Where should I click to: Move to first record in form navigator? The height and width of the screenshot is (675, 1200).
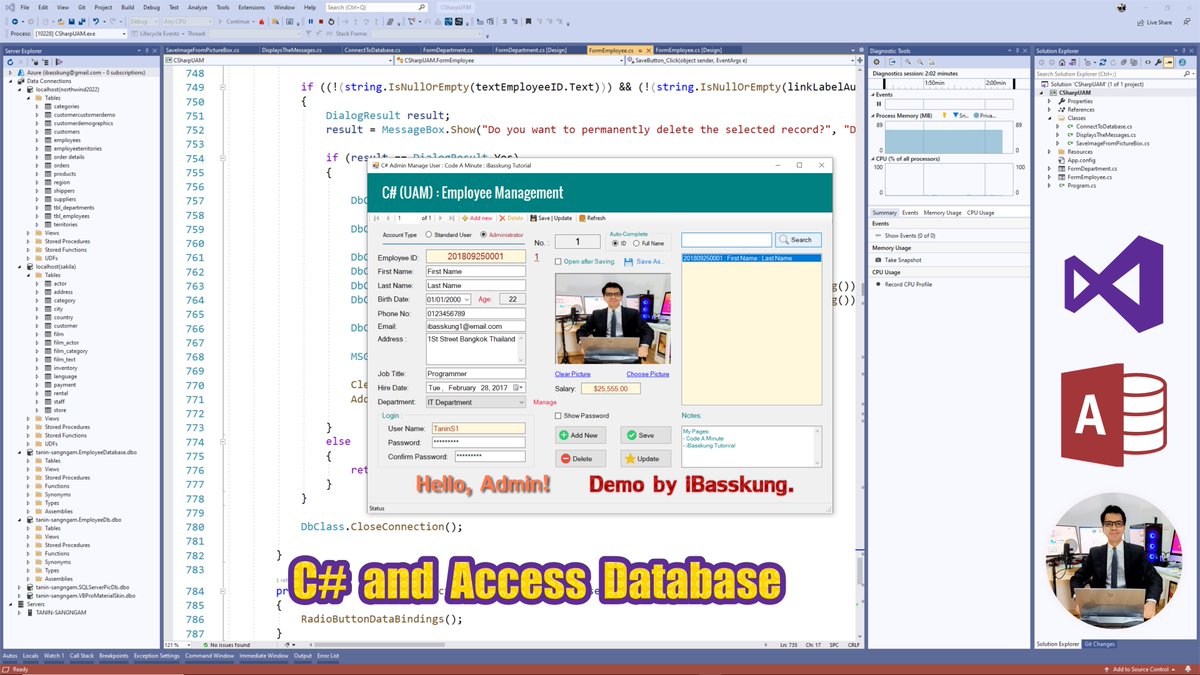tap(376, 218)
